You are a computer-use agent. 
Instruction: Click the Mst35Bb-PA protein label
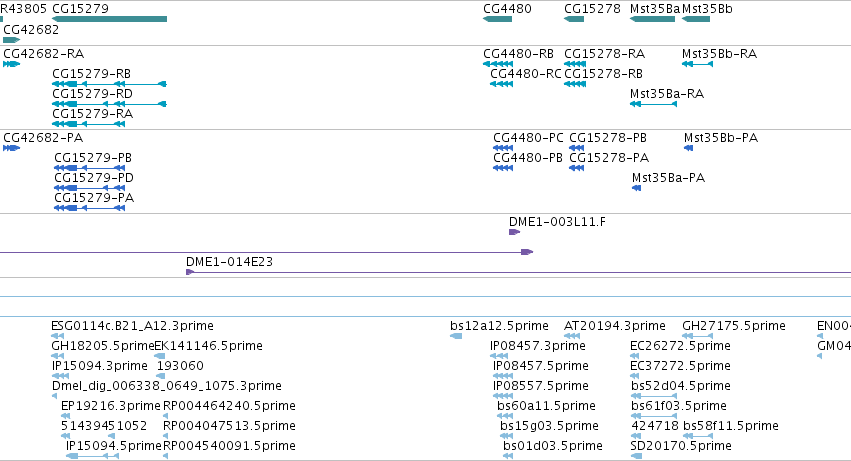[x=721, y=138]
